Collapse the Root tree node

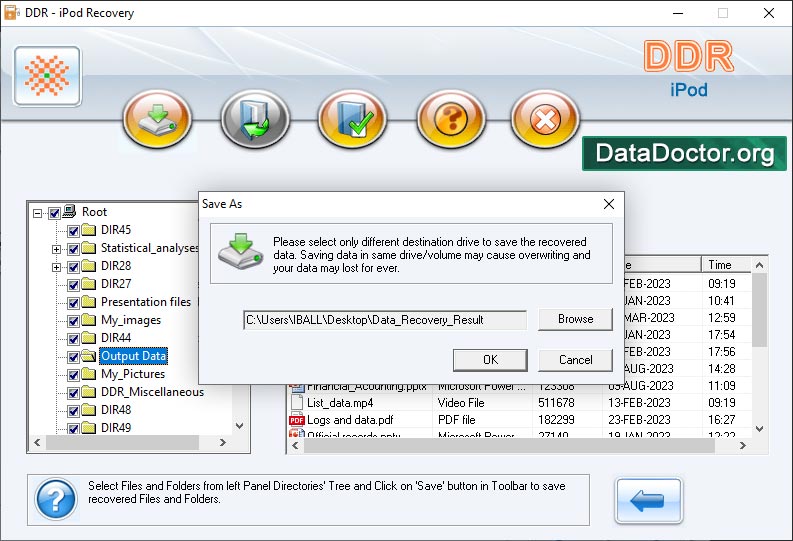[37, 213]
